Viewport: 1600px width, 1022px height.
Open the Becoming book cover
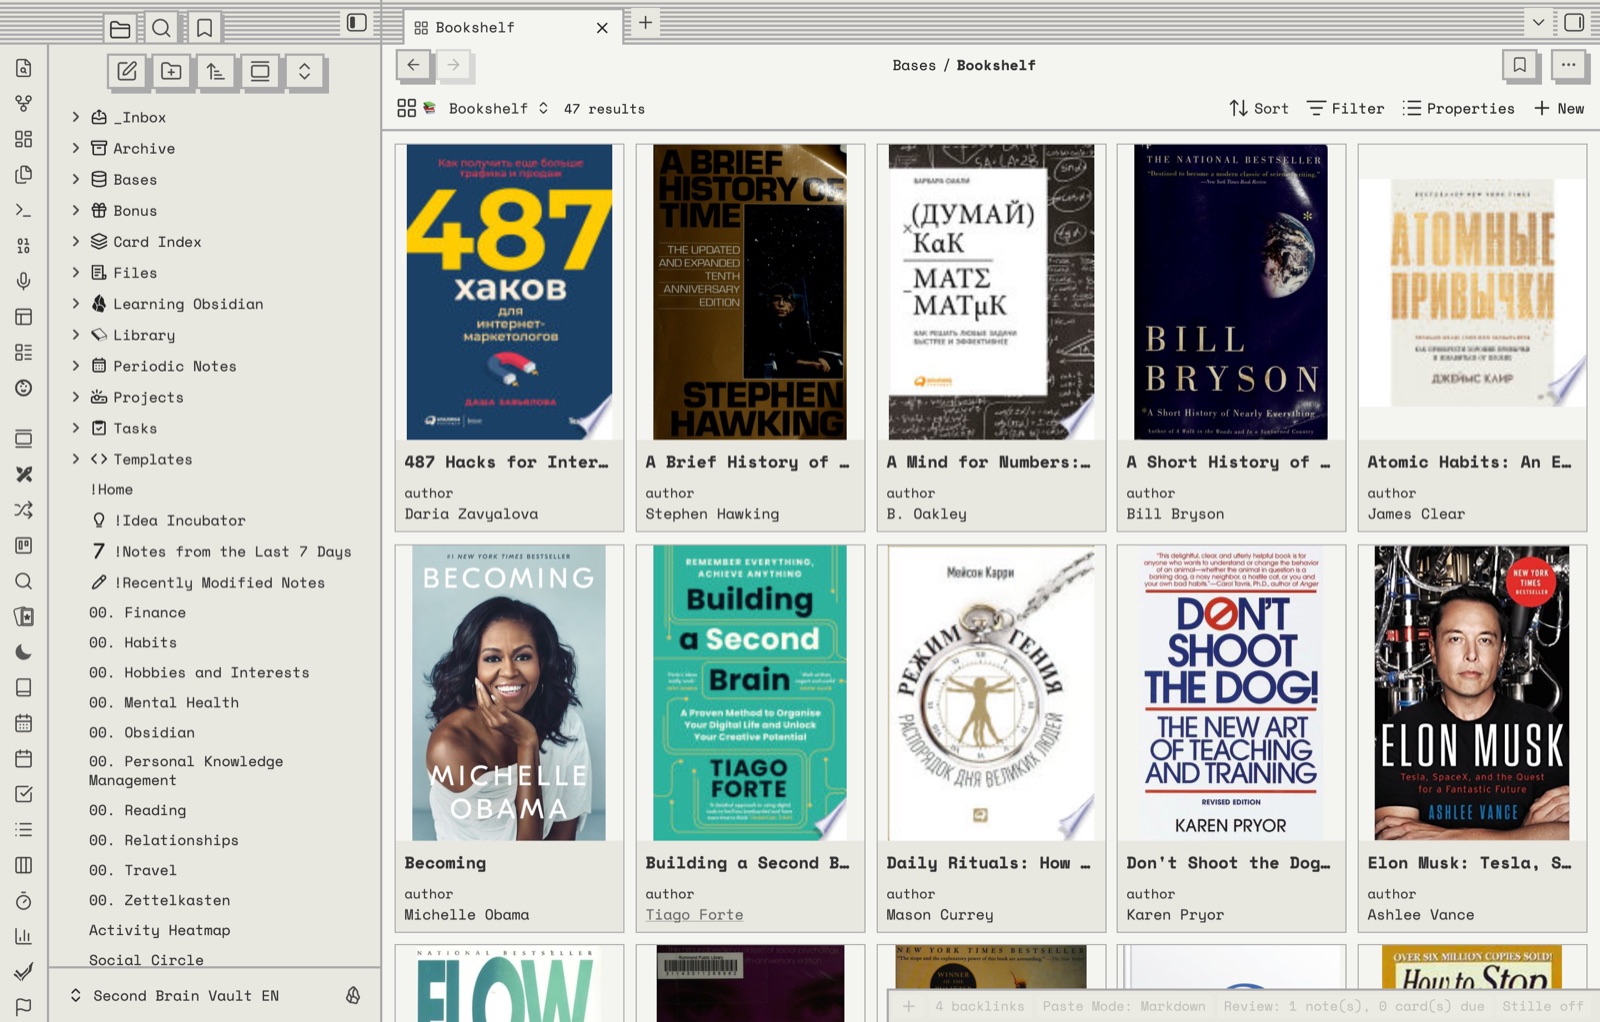pyautogui.click(x=509, y=693)
